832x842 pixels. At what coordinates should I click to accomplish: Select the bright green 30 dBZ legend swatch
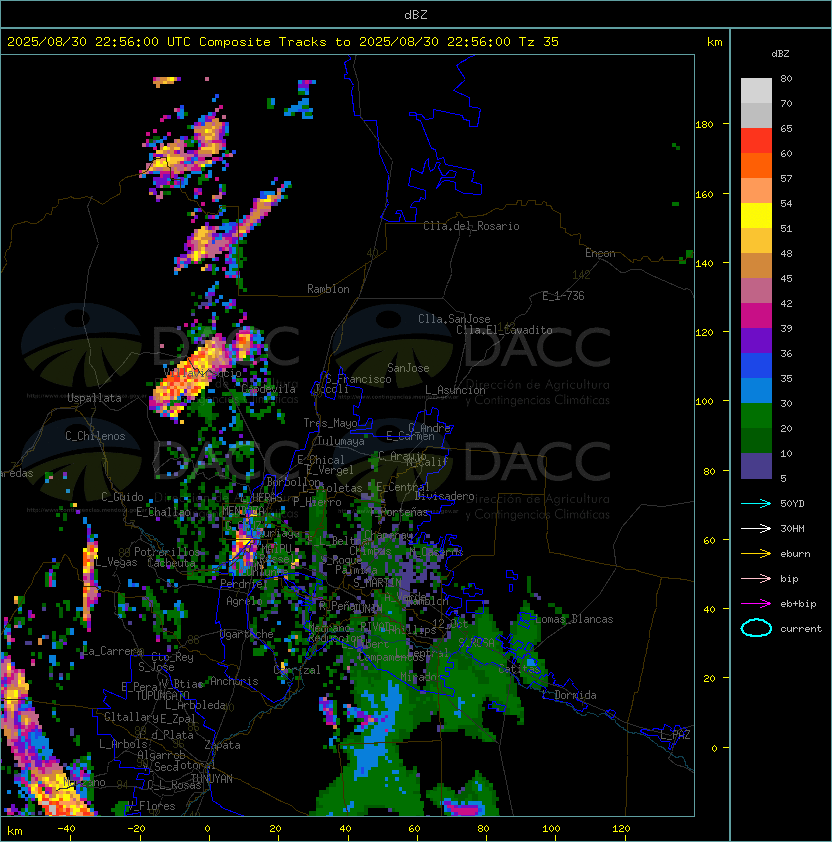click(x=756, y=415)
